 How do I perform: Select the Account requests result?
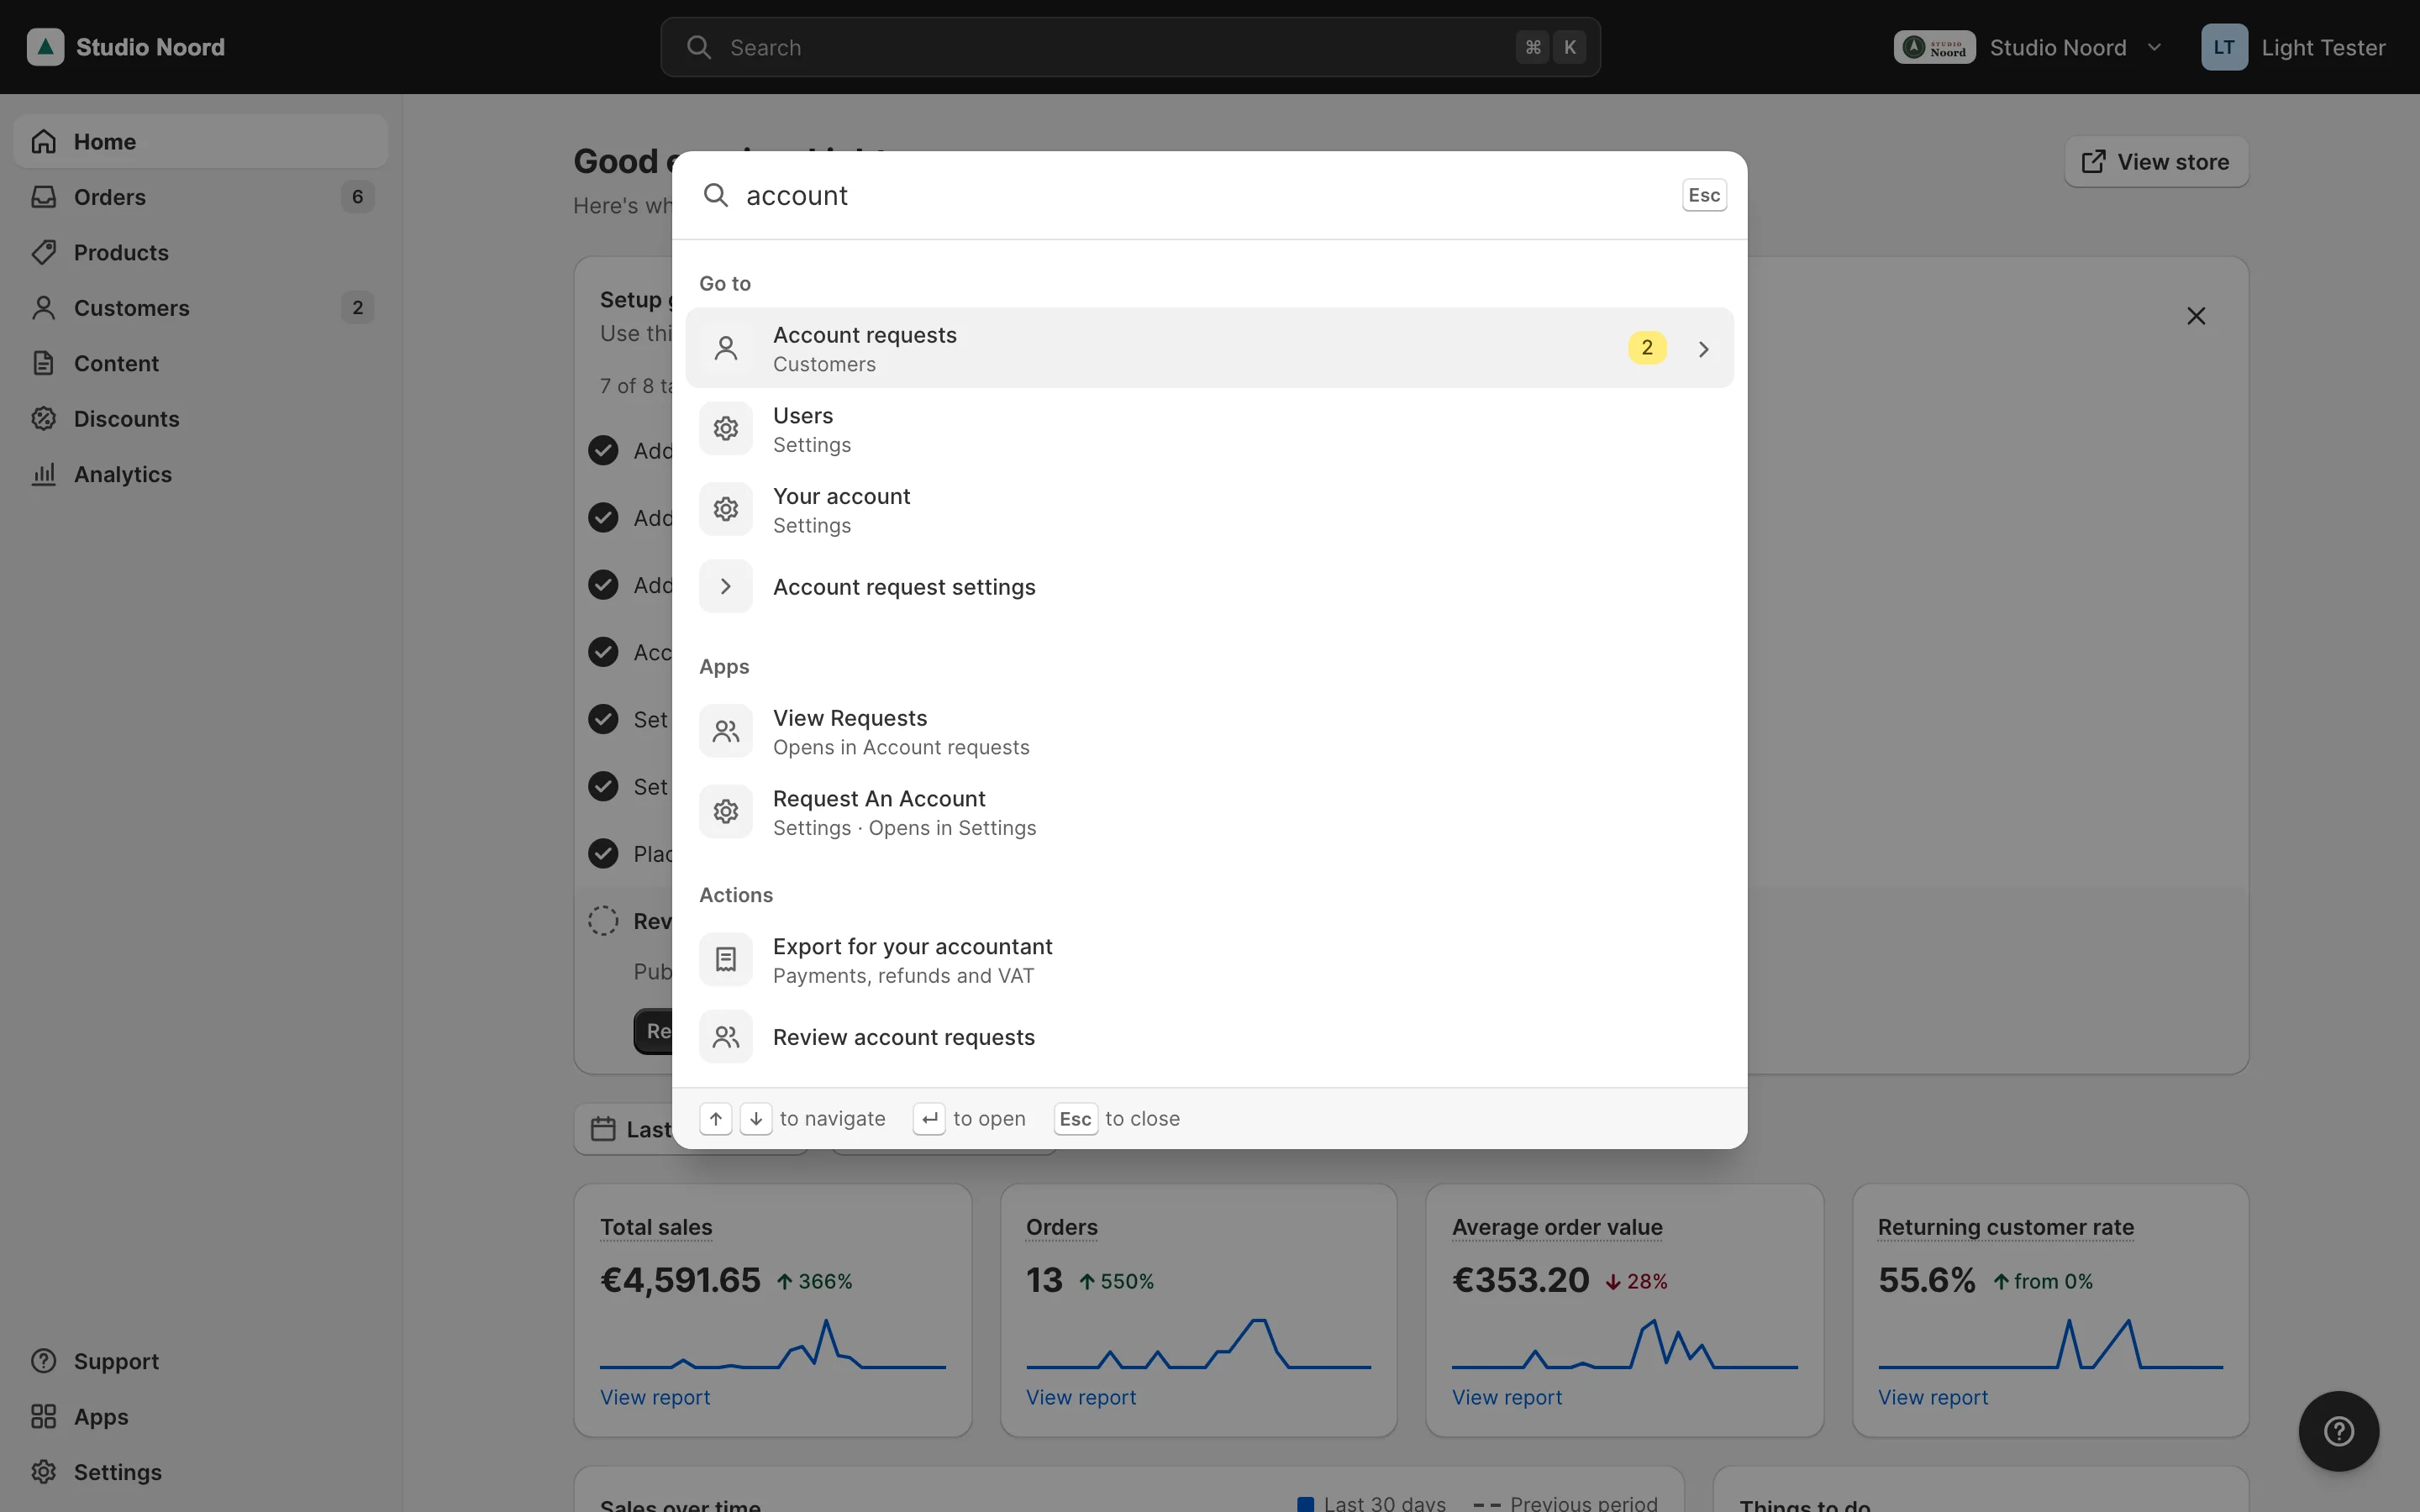coord(1209,348)
